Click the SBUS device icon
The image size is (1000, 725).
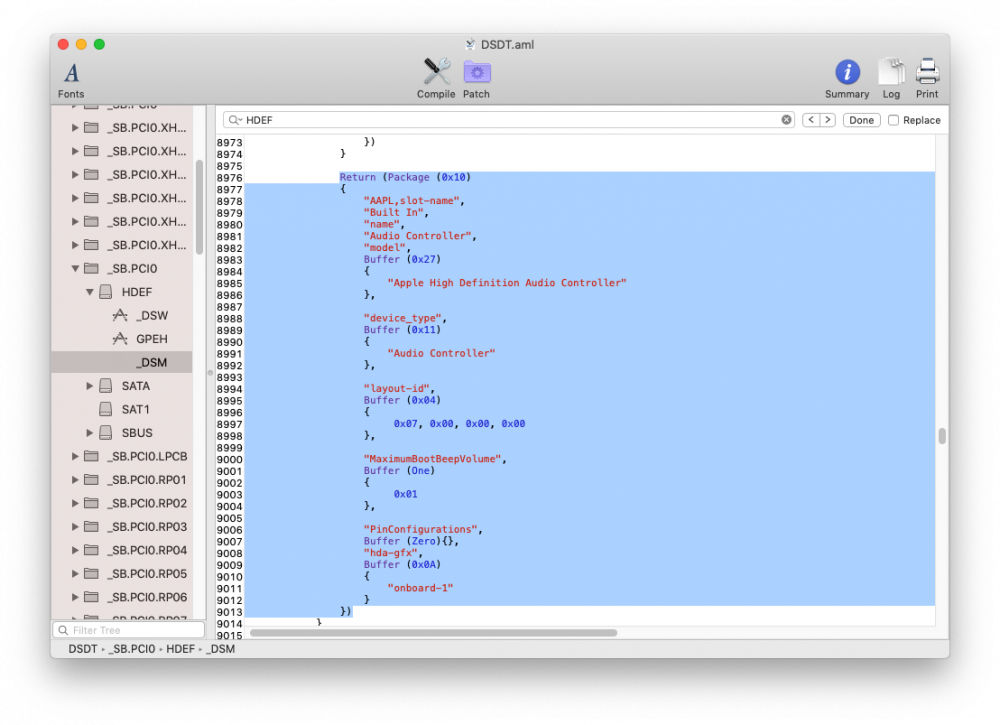click(x=106, y=433)
